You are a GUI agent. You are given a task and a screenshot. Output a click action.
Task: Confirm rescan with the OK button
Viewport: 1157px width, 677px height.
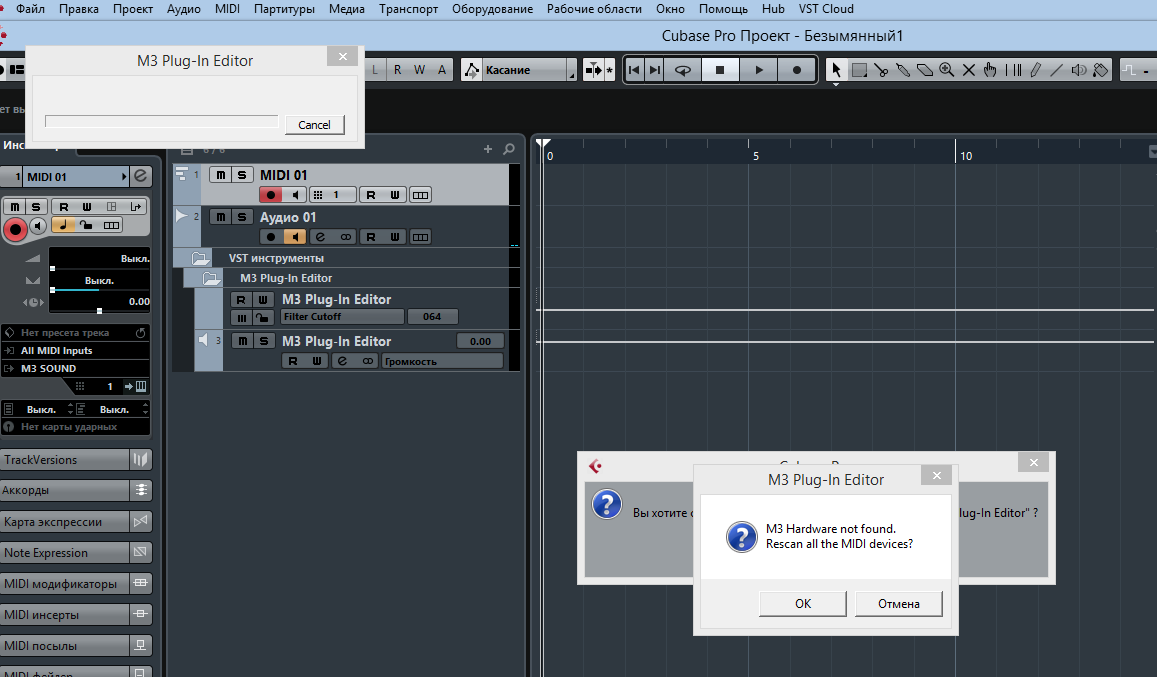click(803, 604)
